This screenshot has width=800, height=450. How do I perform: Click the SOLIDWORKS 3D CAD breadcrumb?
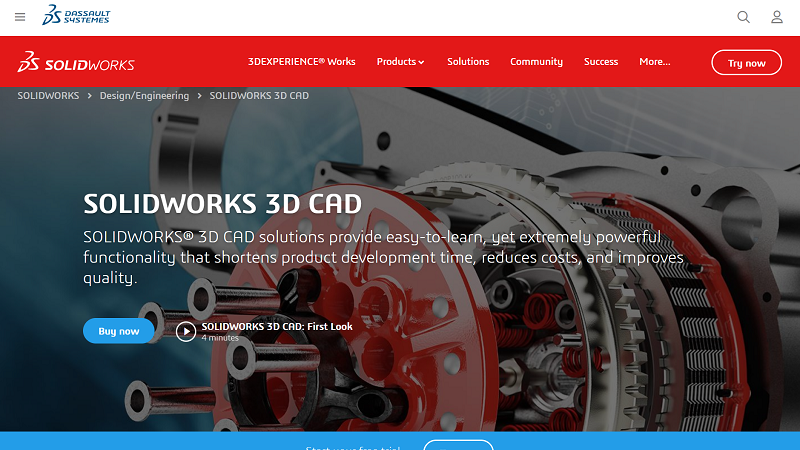259,96
